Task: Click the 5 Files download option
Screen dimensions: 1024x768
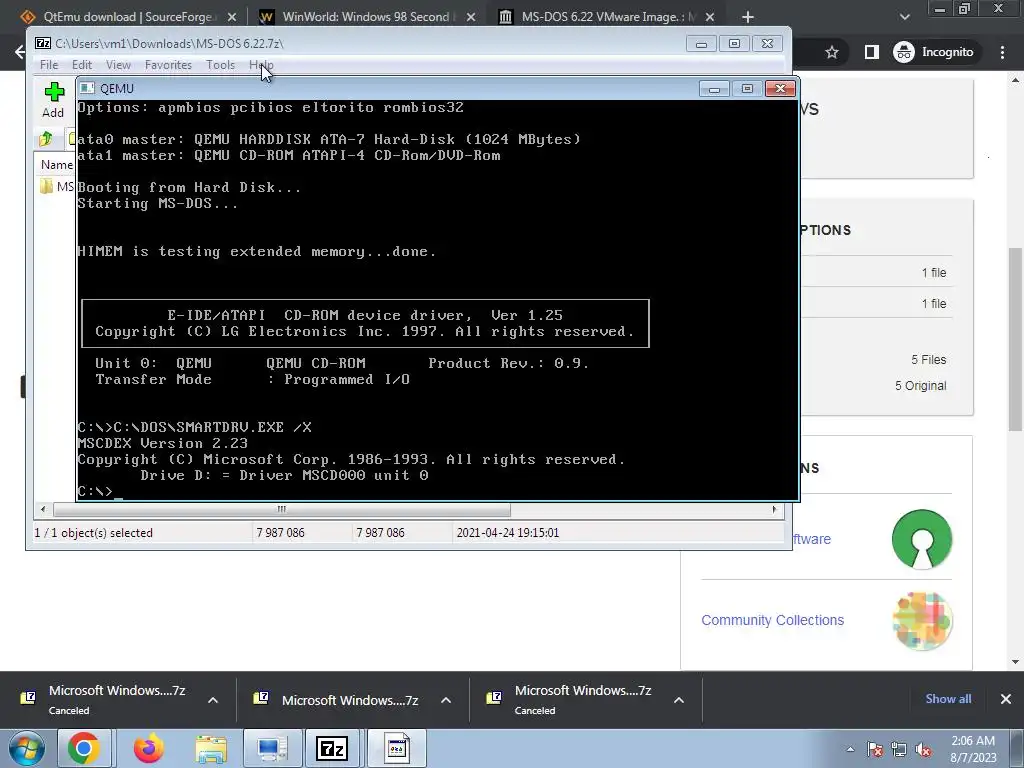Action: (929, 360)
